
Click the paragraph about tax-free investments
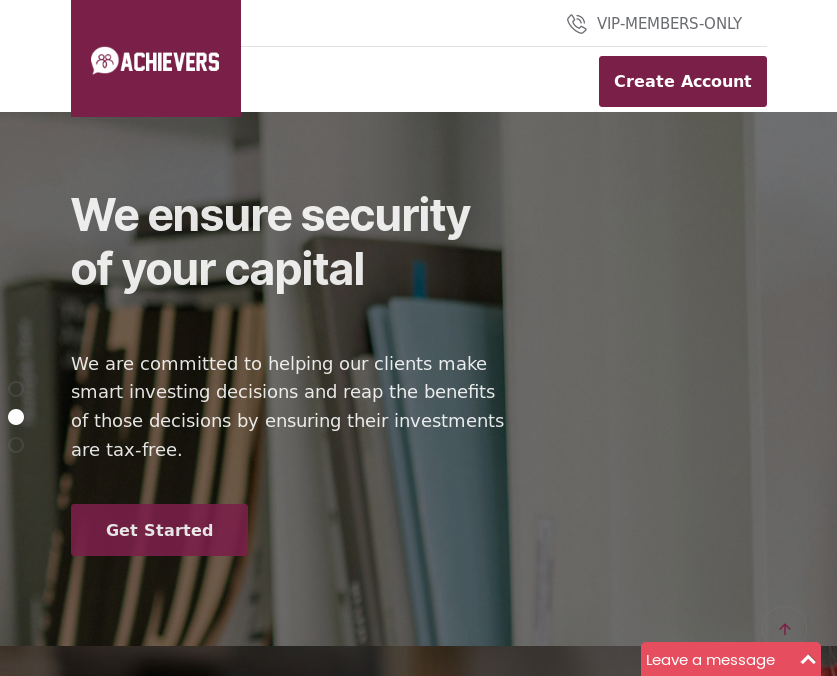point(288,406)
